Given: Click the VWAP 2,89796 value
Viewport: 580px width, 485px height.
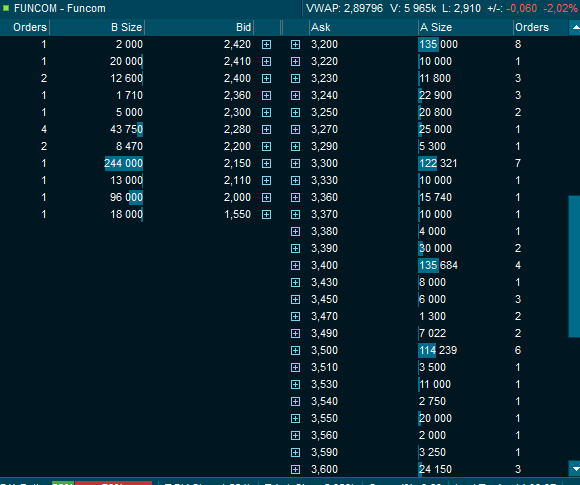Looking at the screenshot, I should [x=344, y=8].
